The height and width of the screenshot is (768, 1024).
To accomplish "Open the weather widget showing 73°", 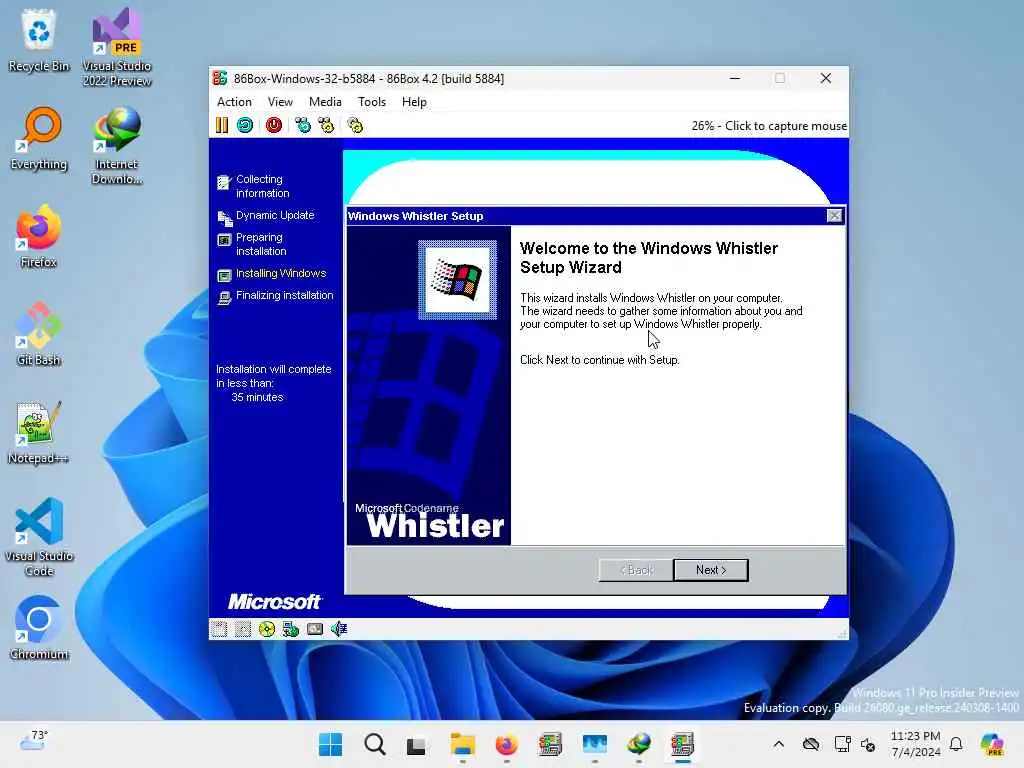I will 33,741.
